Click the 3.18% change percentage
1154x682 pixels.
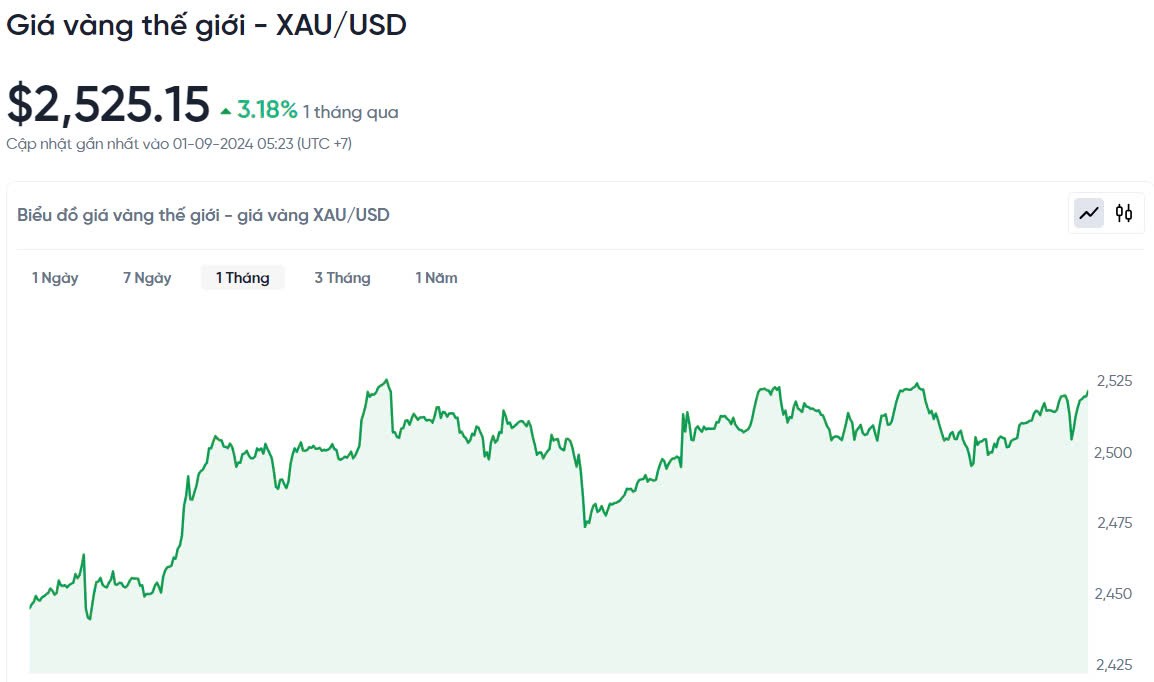click(267, 109)
